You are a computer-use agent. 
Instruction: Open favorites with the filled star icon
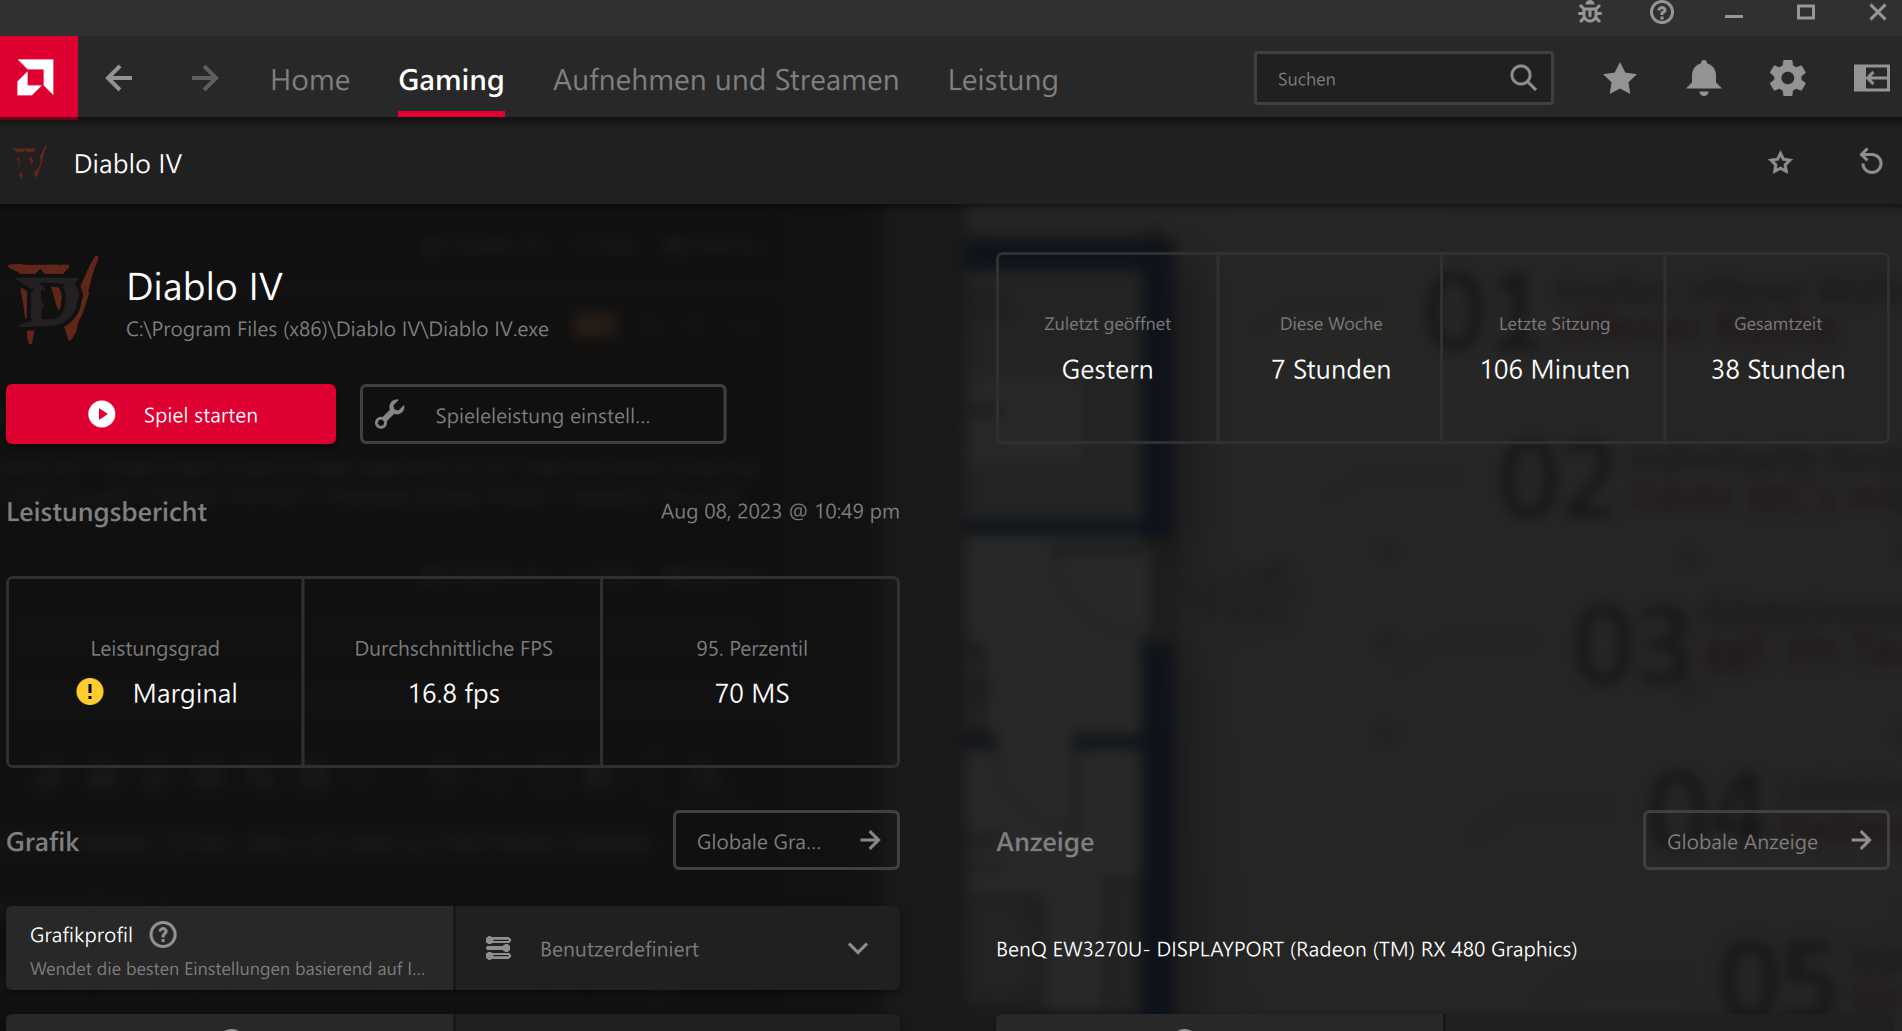[1620, 78]
